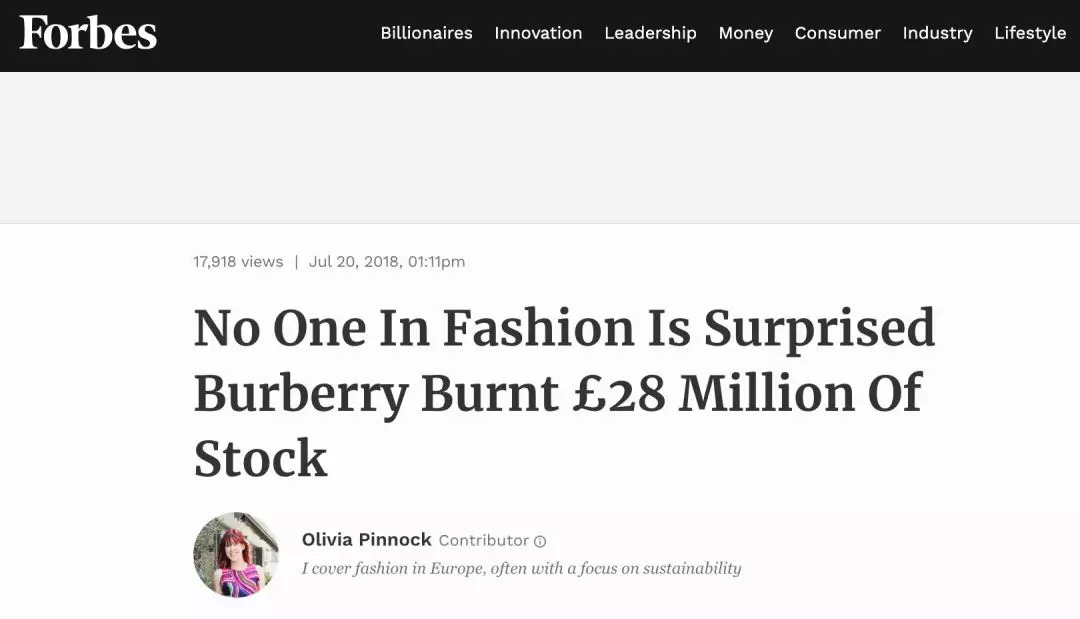Navigate to the Consumer section
The height and width of the screenshot is (619, 1080).
coord(837,33)
